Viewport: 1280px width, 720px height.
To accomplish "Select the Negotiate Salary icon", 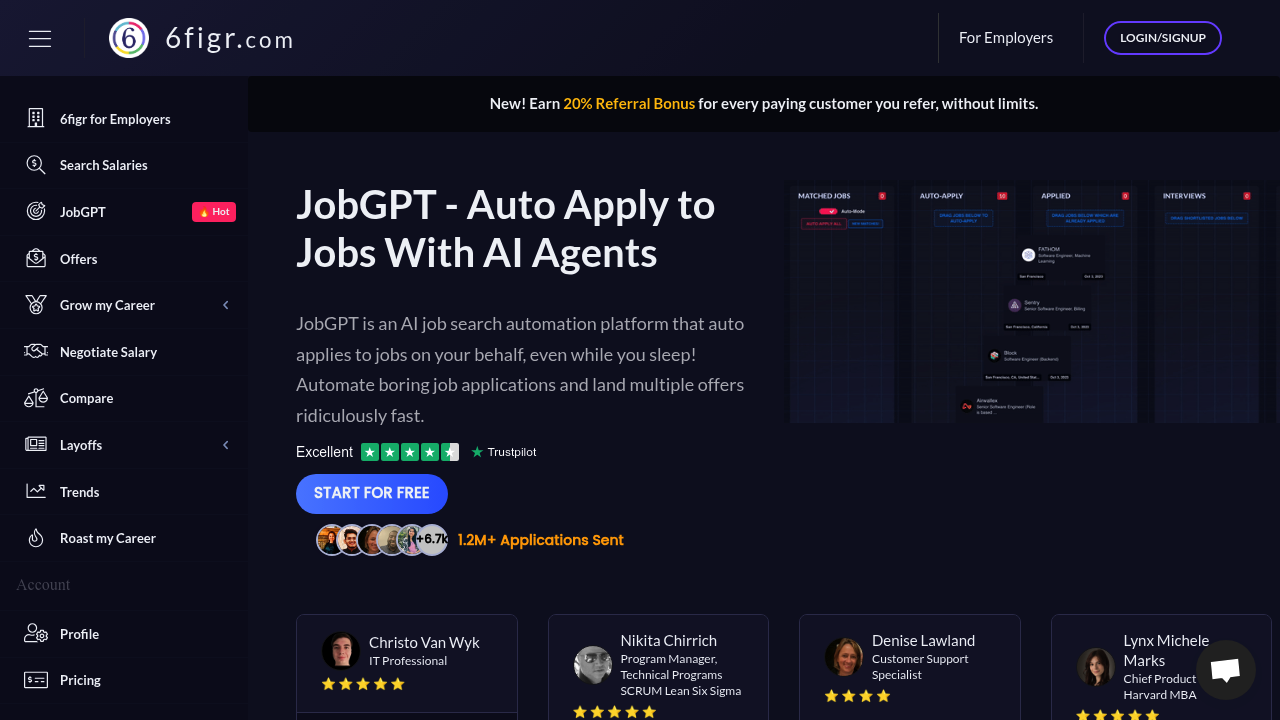I will point(35,351).
